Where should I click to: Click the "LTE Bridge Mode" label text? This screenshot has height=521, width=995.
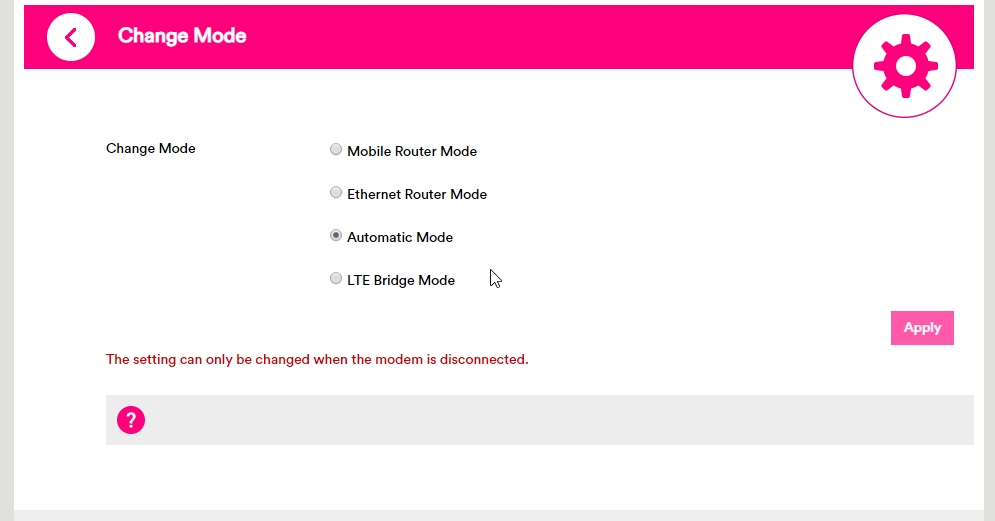[401, 280]
